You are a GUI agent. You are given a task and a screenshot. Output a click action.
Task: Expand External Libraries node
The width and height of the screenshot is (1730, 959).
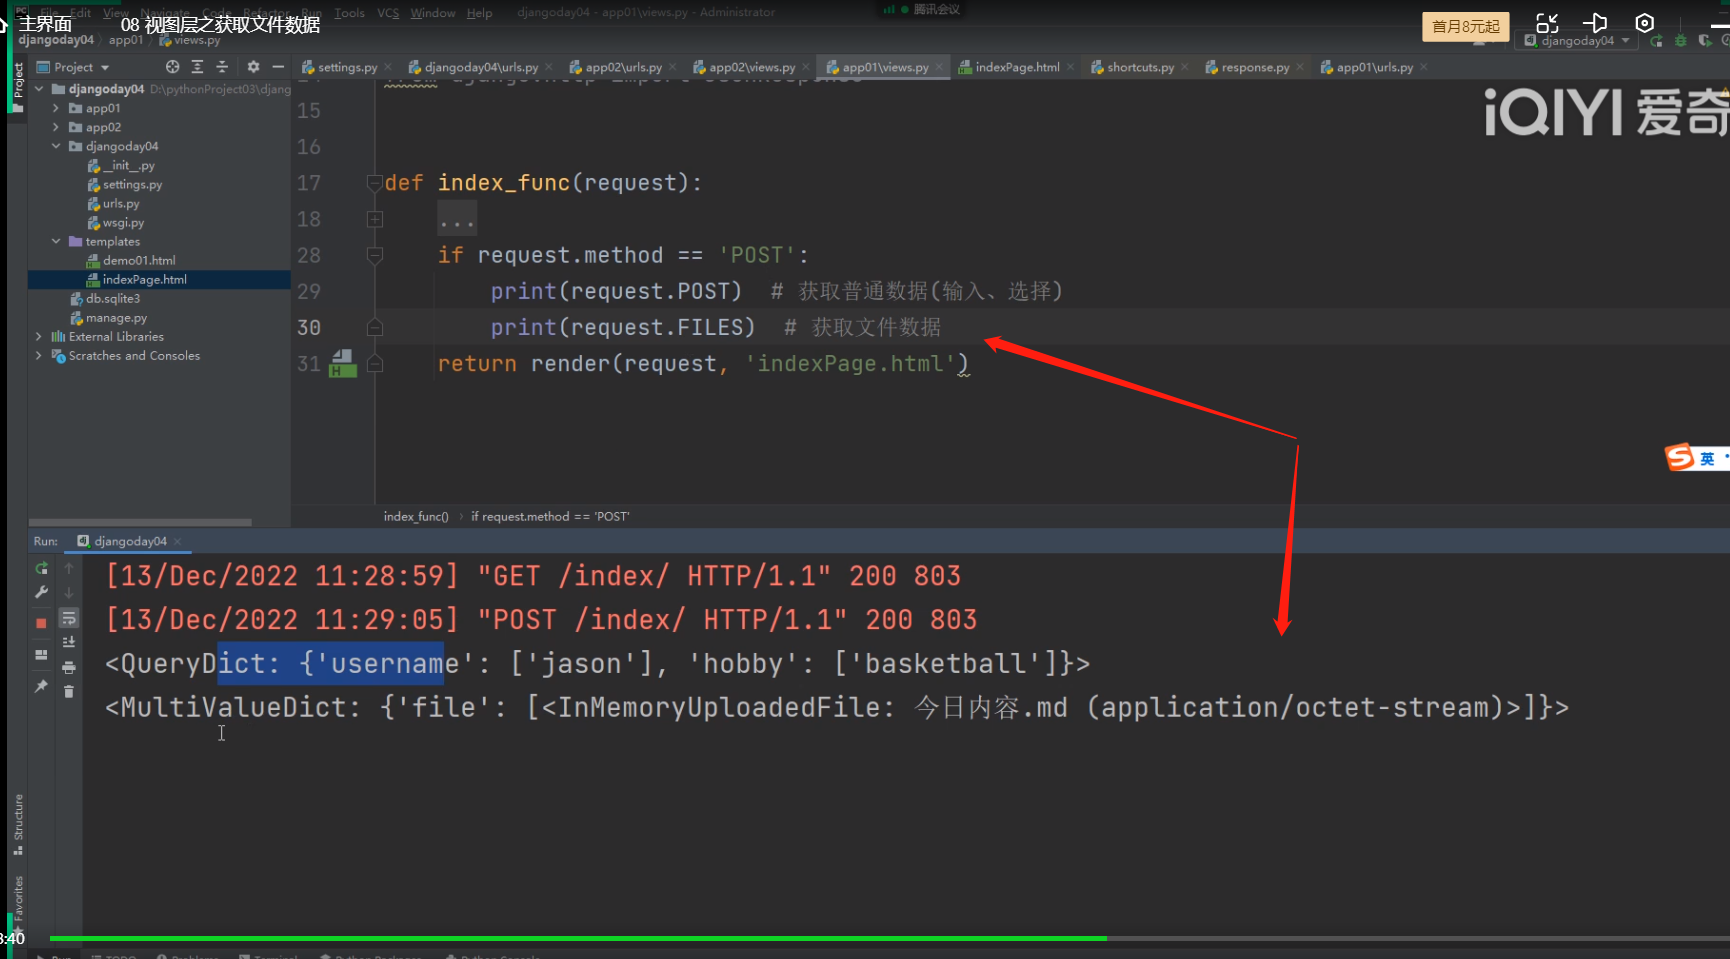click(x=39, y=336)
